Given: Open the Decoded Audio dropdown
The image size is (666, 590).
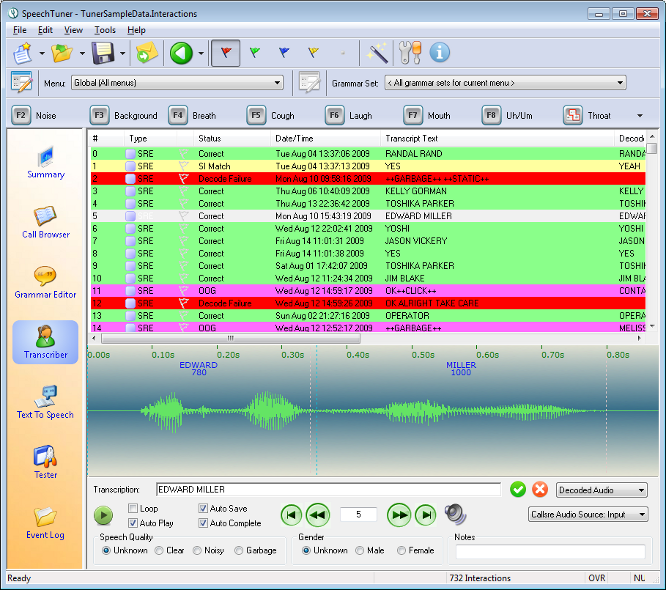Looking at the screenshot, I should (601, 490).
